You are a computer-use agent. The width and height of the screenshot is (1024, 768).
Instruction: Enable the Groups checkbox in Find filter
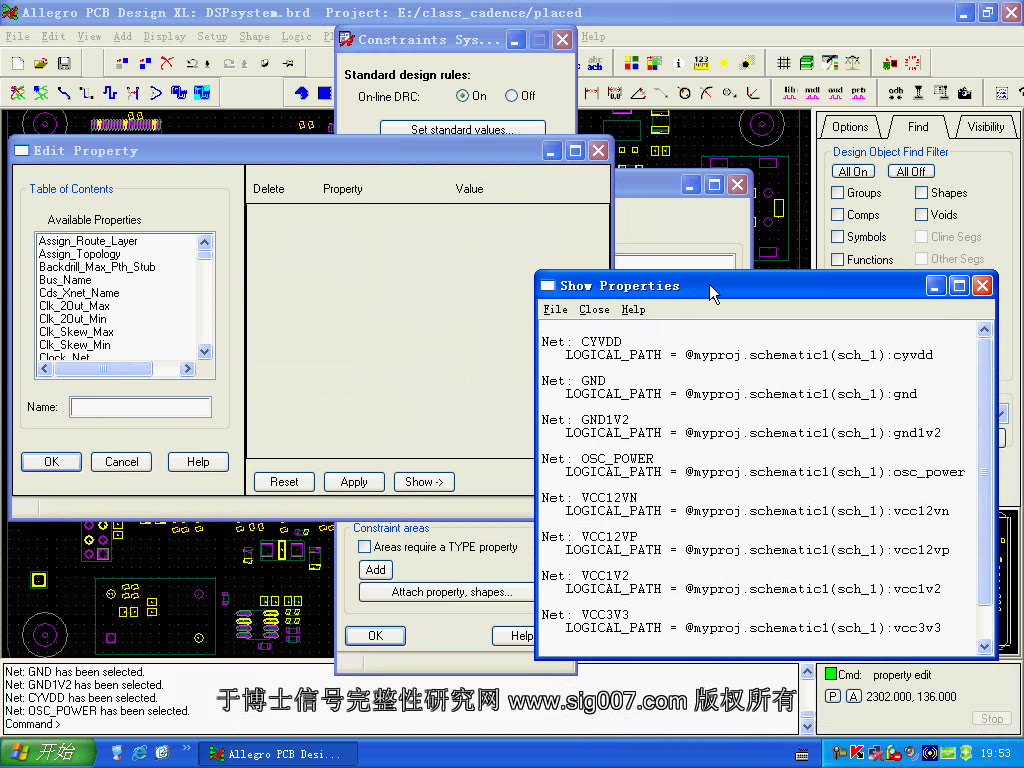pyautogui.click(x=838, y=193)
